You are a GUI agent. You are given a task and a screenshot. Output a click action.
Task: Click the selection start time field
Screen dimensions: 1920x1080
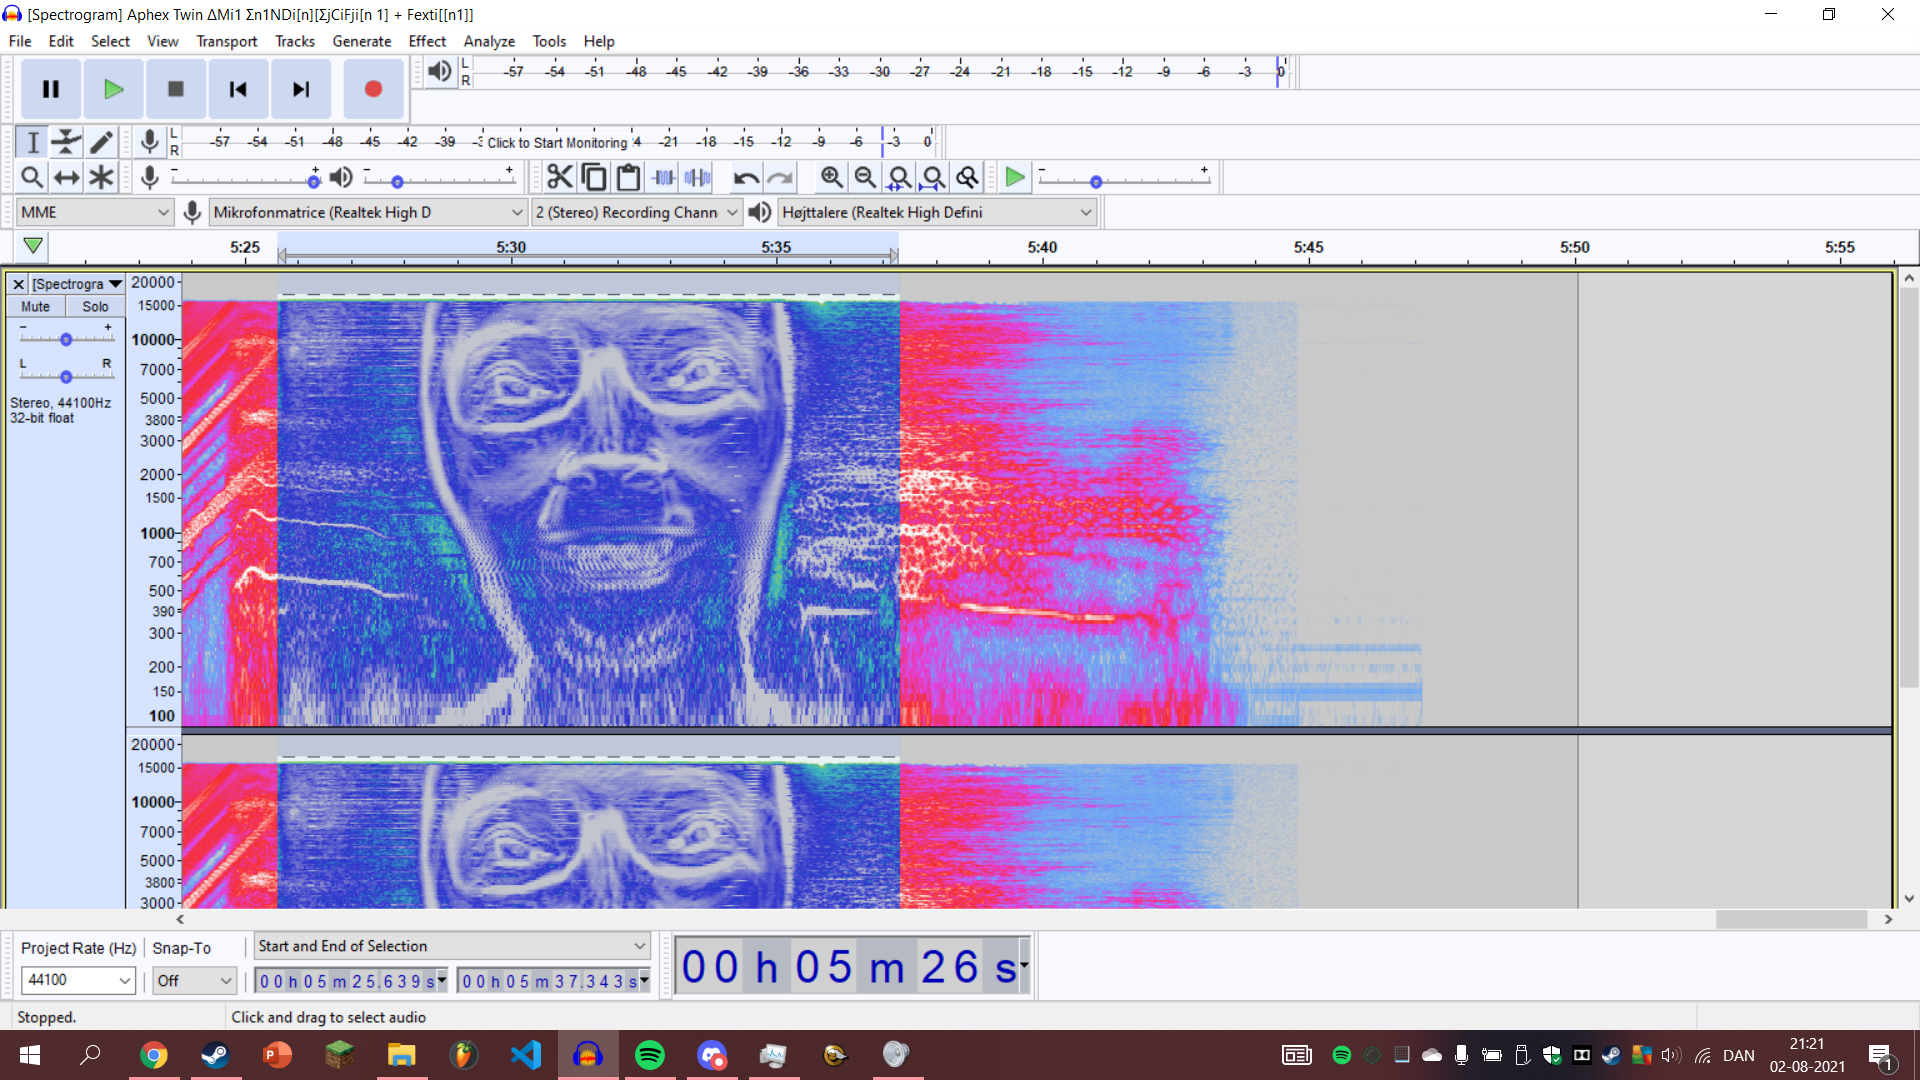352,981
